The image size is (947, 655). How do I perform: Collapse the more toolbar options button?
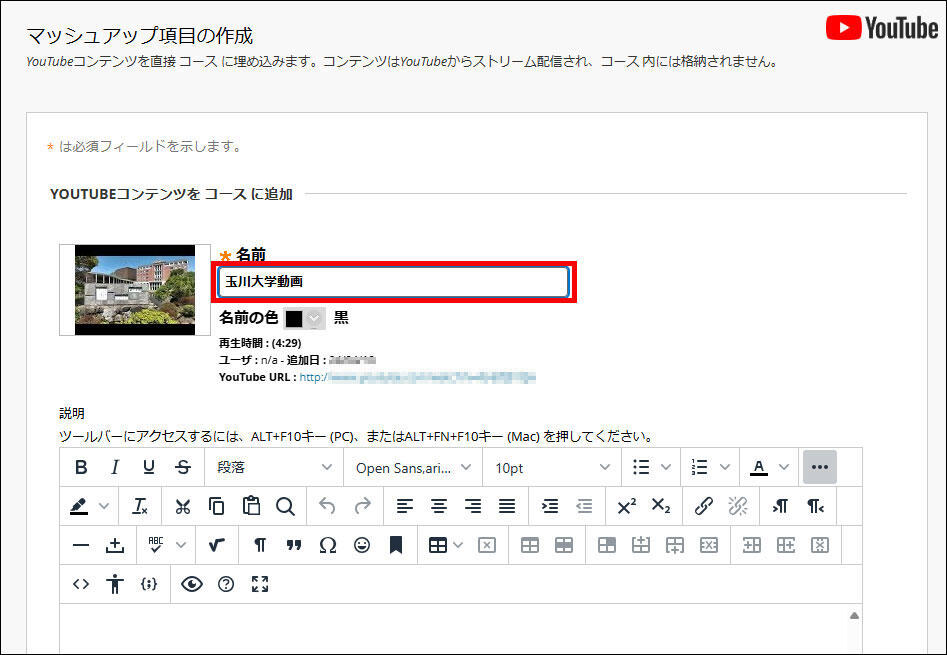coord(820,467)
